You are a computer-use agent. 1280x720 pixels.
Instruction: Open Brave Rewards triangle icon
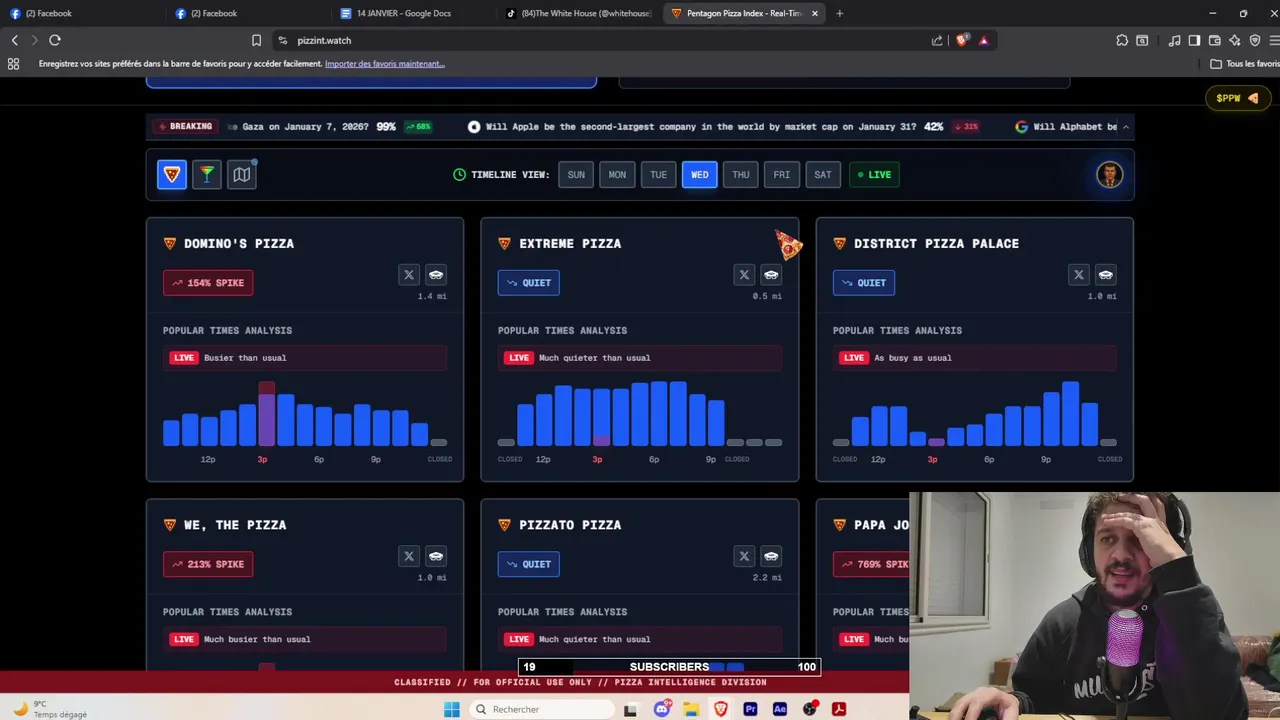point(984,40)
